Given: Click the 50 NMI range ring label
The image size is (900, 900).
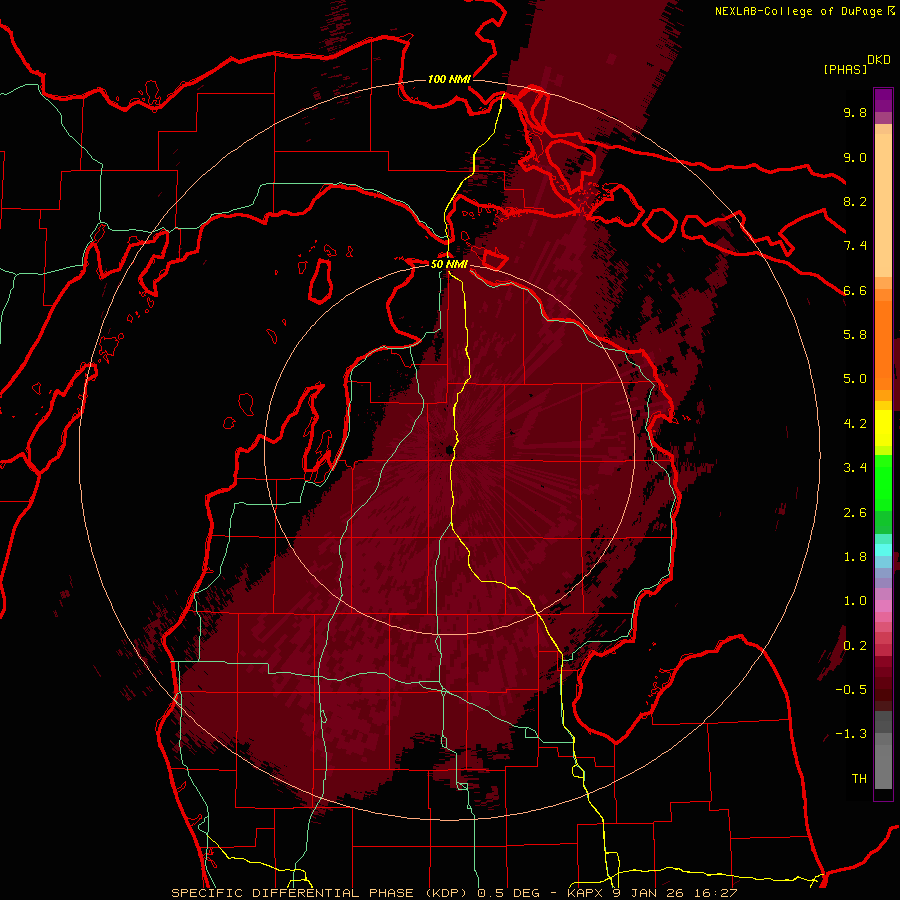Looking at the screenshot, I should click(x=449, y=265).
